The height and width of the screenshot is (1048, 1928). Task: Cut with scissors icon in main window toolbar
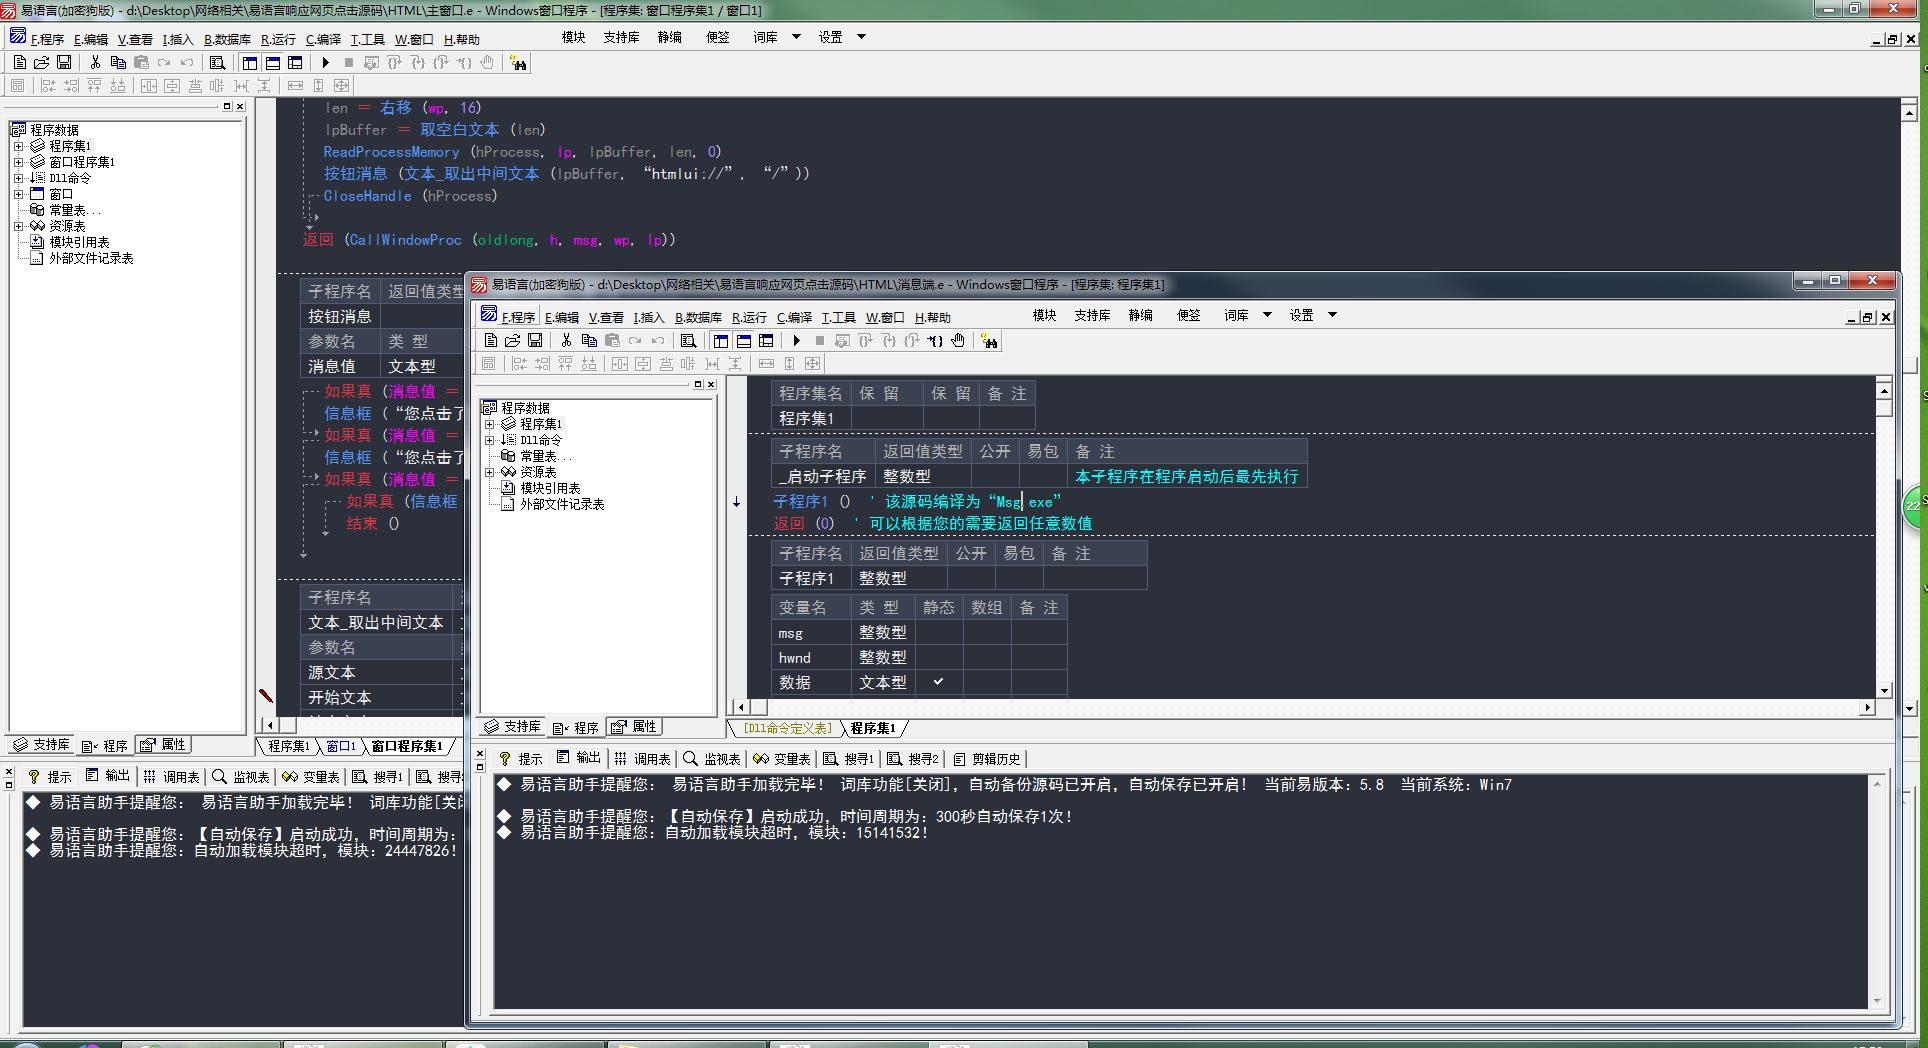tap(95, 62)
